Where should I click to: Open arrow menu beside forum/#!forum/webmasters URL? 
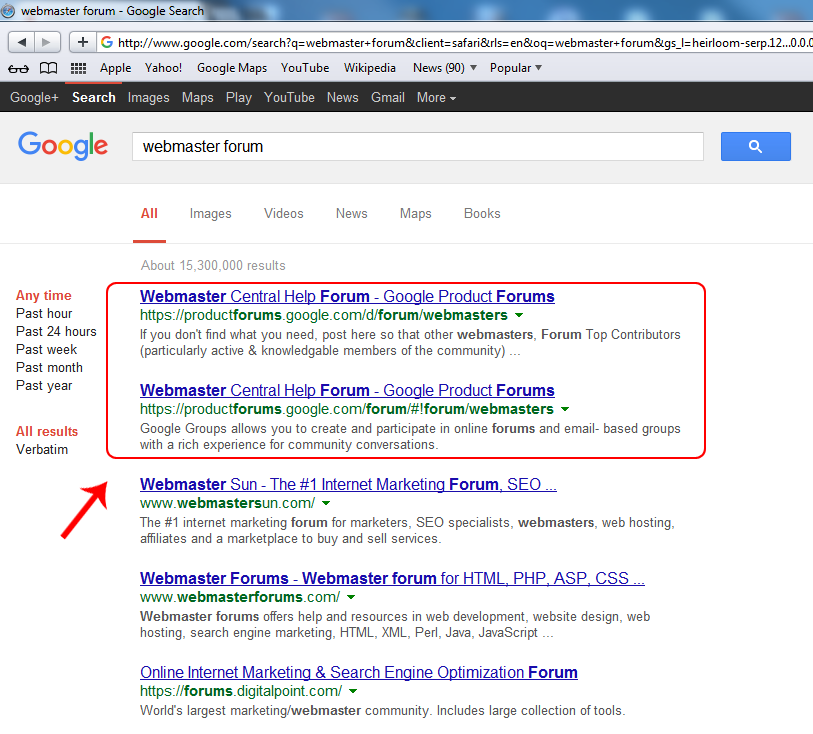[565, 409]
